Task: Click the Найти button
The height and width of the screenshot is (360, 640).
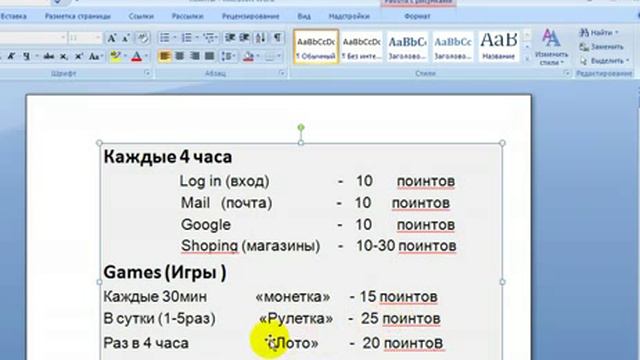Action: [599, 33]
